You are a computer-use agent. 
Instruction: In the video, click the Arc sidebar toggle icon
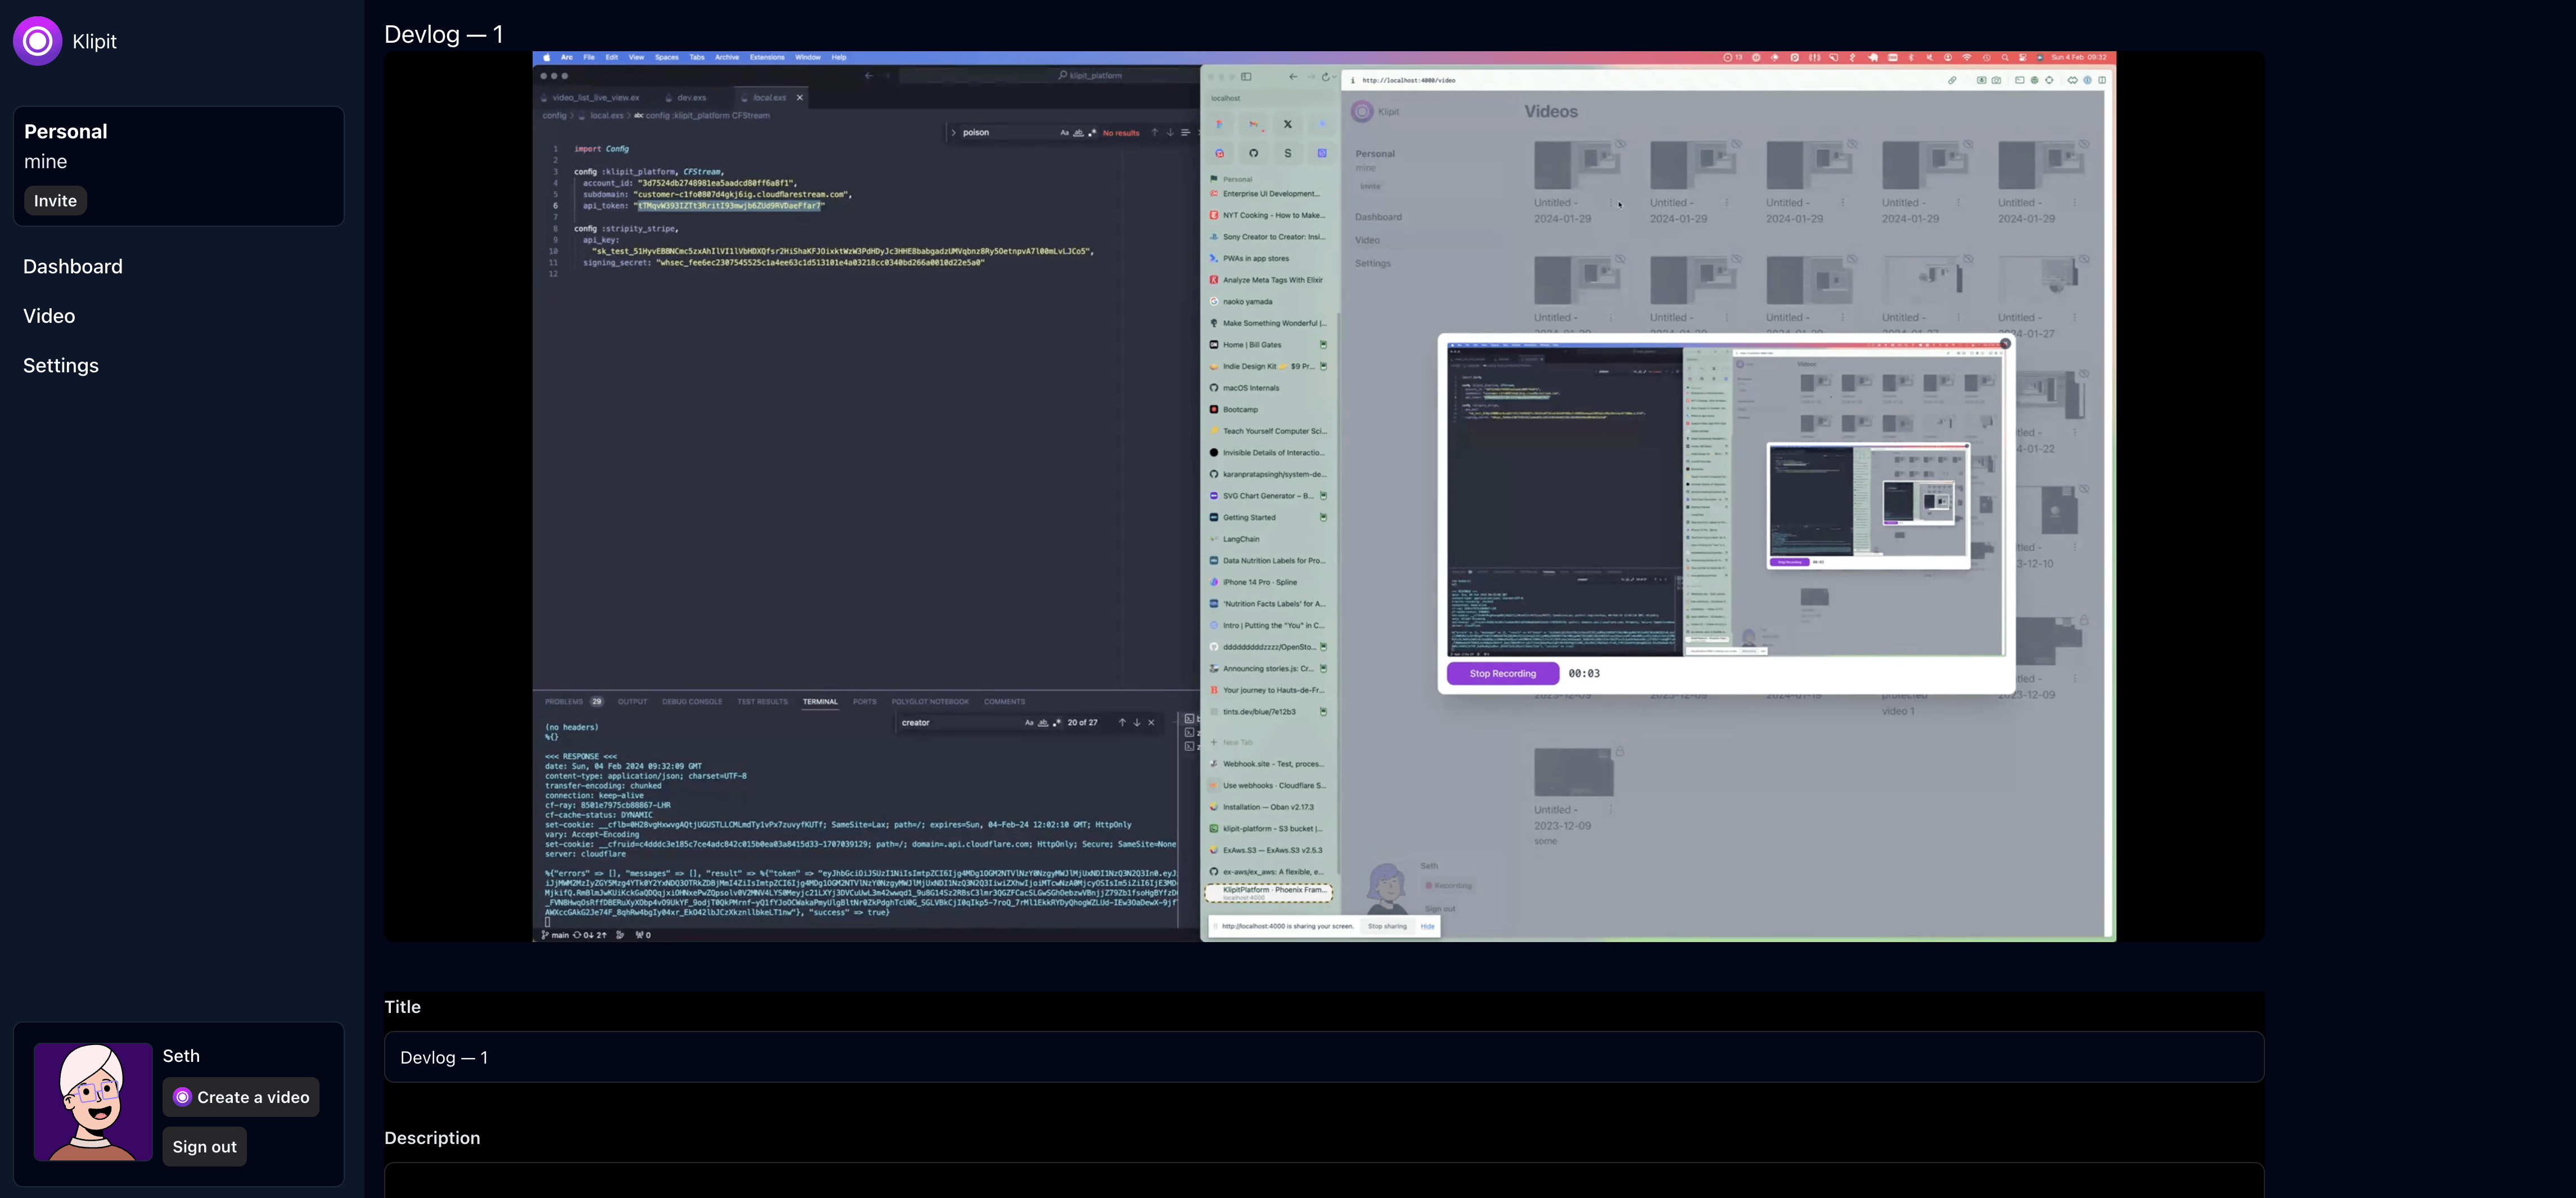(x=1246, y=77)
